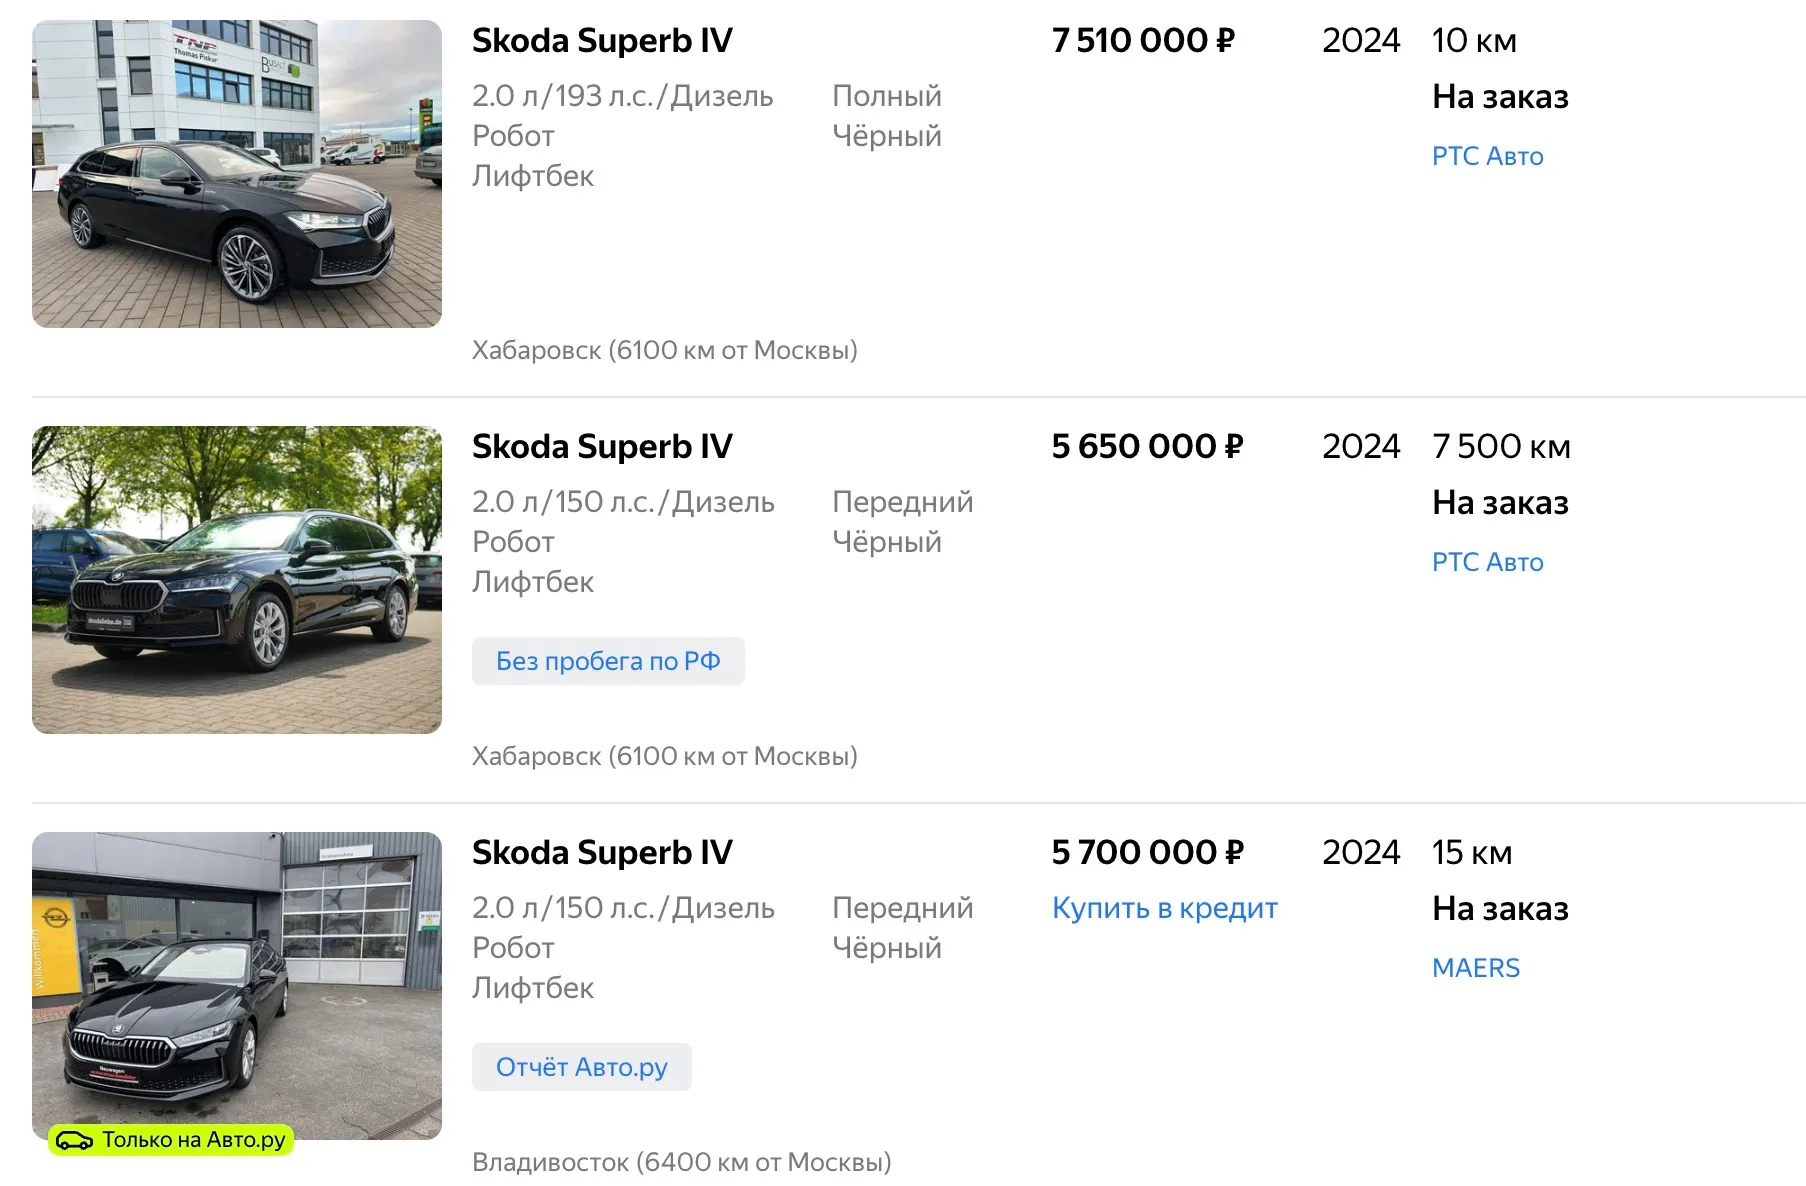The width and height of the screenshot is (1806, 1186).
Task: Open the first РТС Авто dealer link
Action: (1487, 156)
